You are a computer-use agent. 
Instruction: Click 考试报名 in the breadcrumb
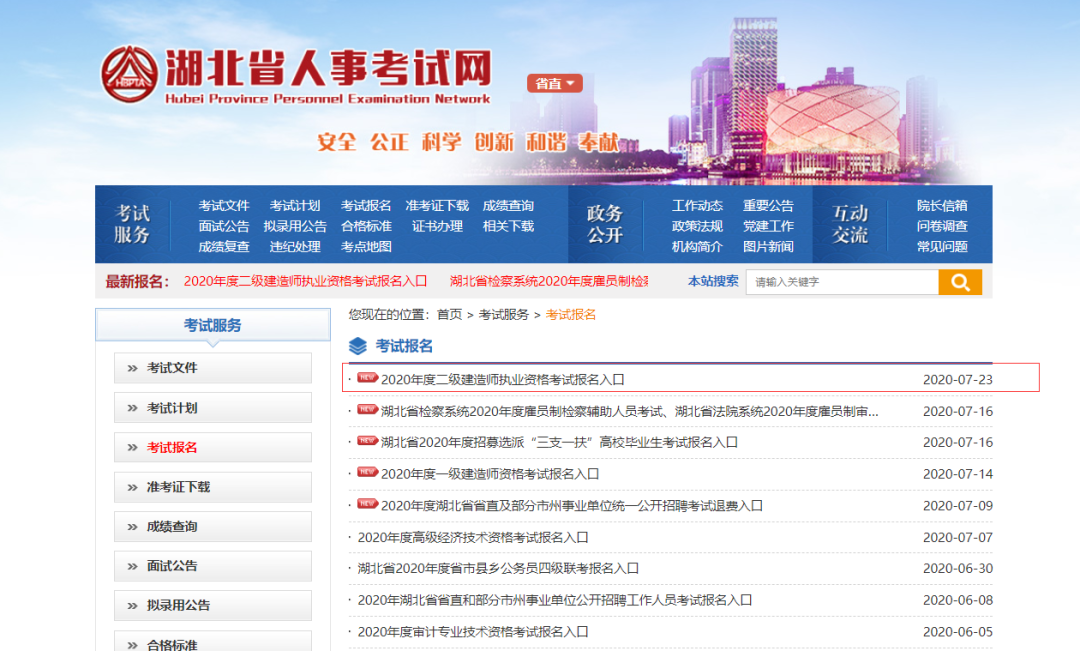pos(570,315)
